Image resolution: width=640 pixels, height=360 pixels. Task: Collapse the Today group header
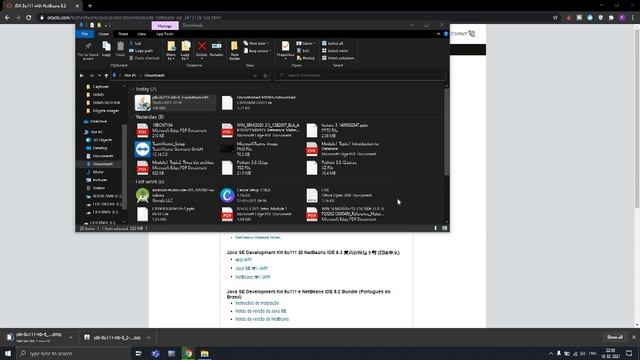click(132, 89)
